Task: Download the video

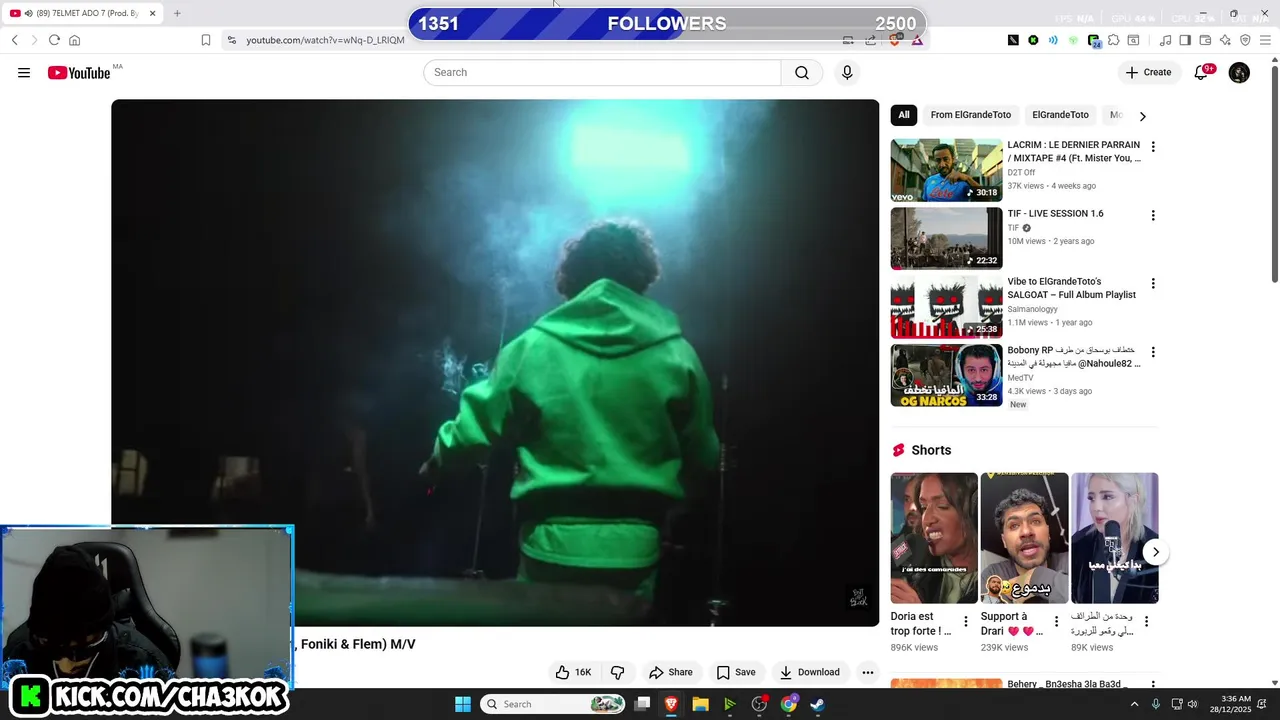Action: pyautogui.click(x=810, y=672)
